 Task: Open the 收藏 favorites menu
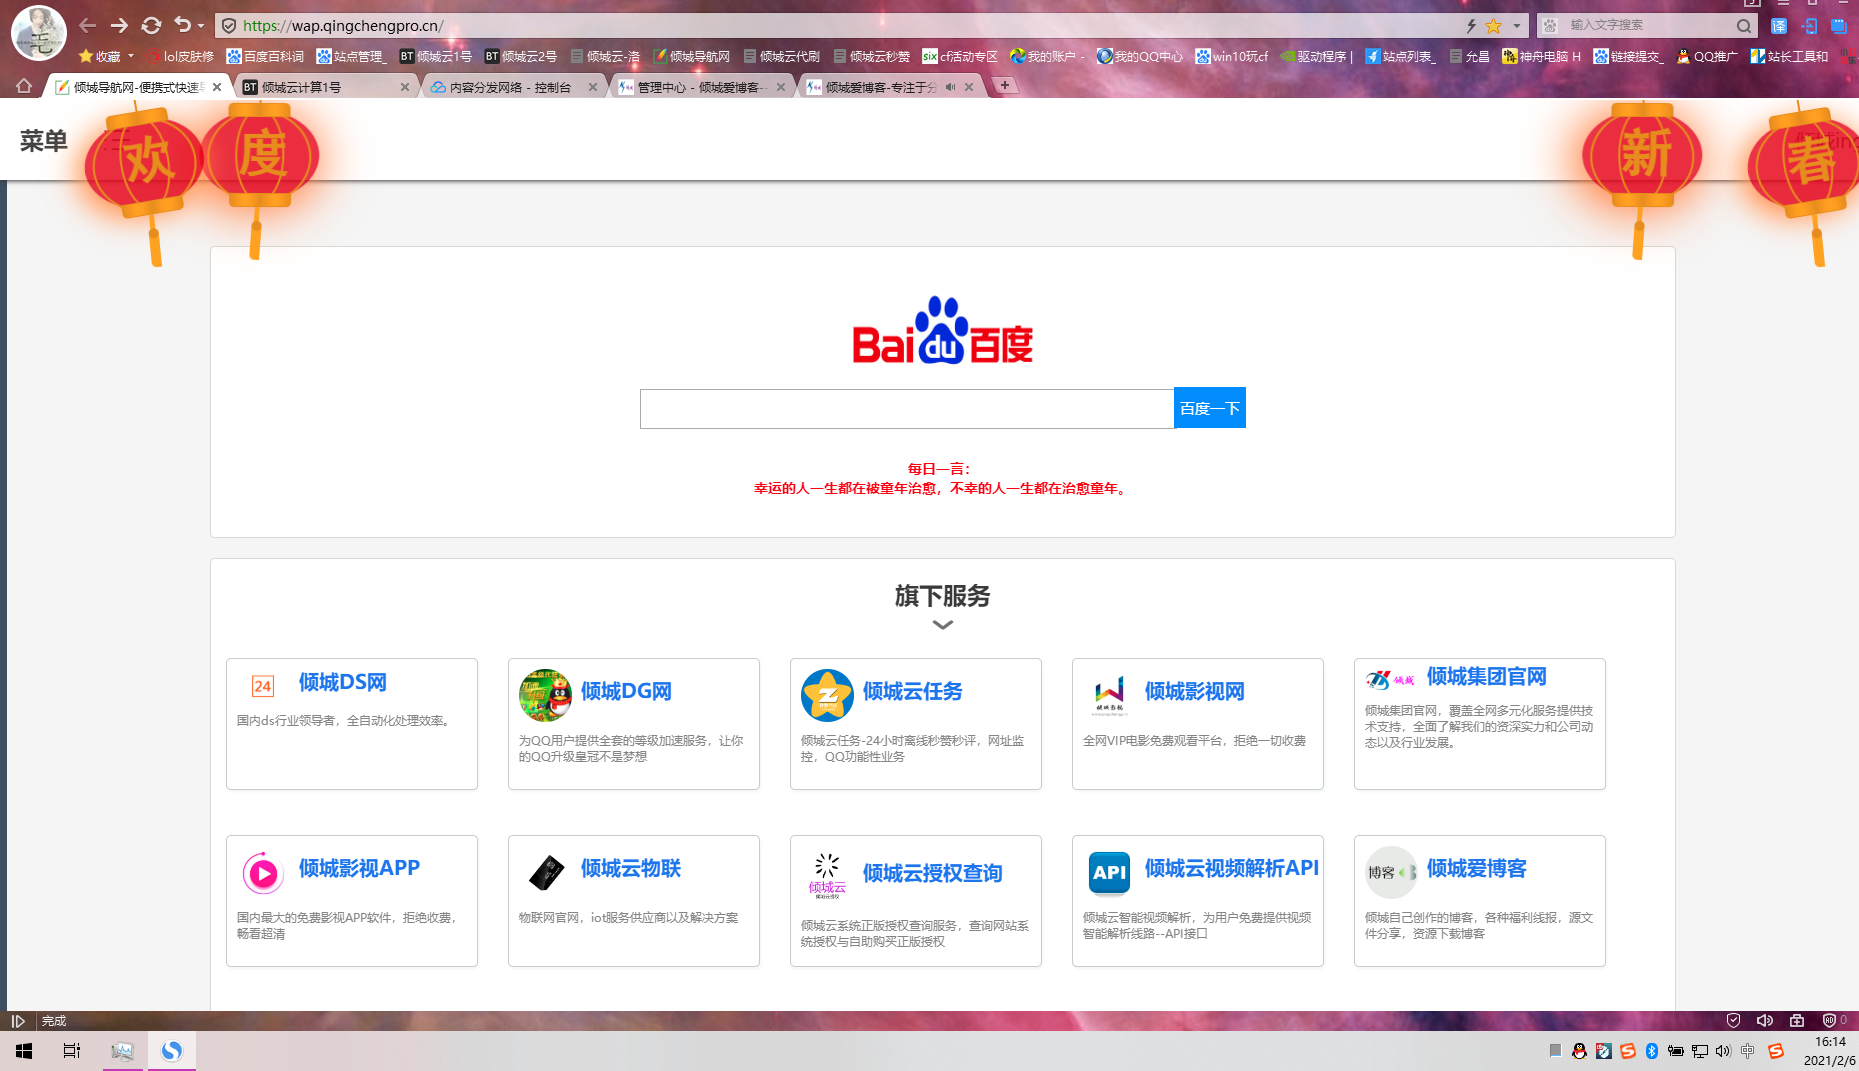(x=99, y=56)
